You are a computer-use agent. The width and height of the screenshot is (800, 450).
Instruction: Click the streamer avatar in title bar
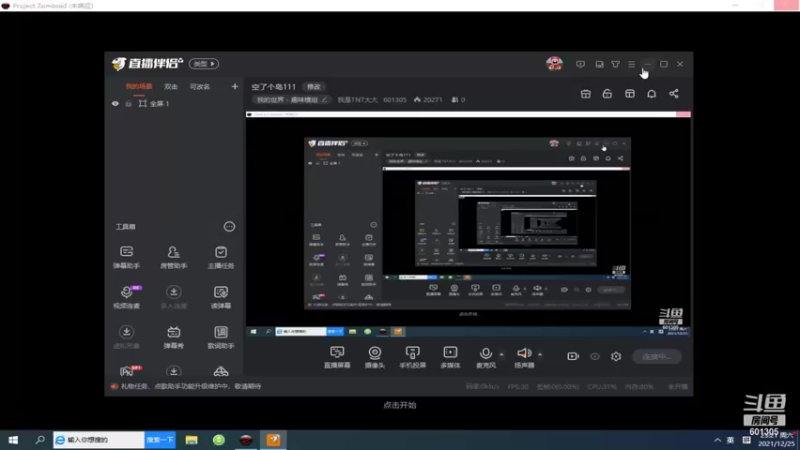pyautogui.click(x=554, y=64)
